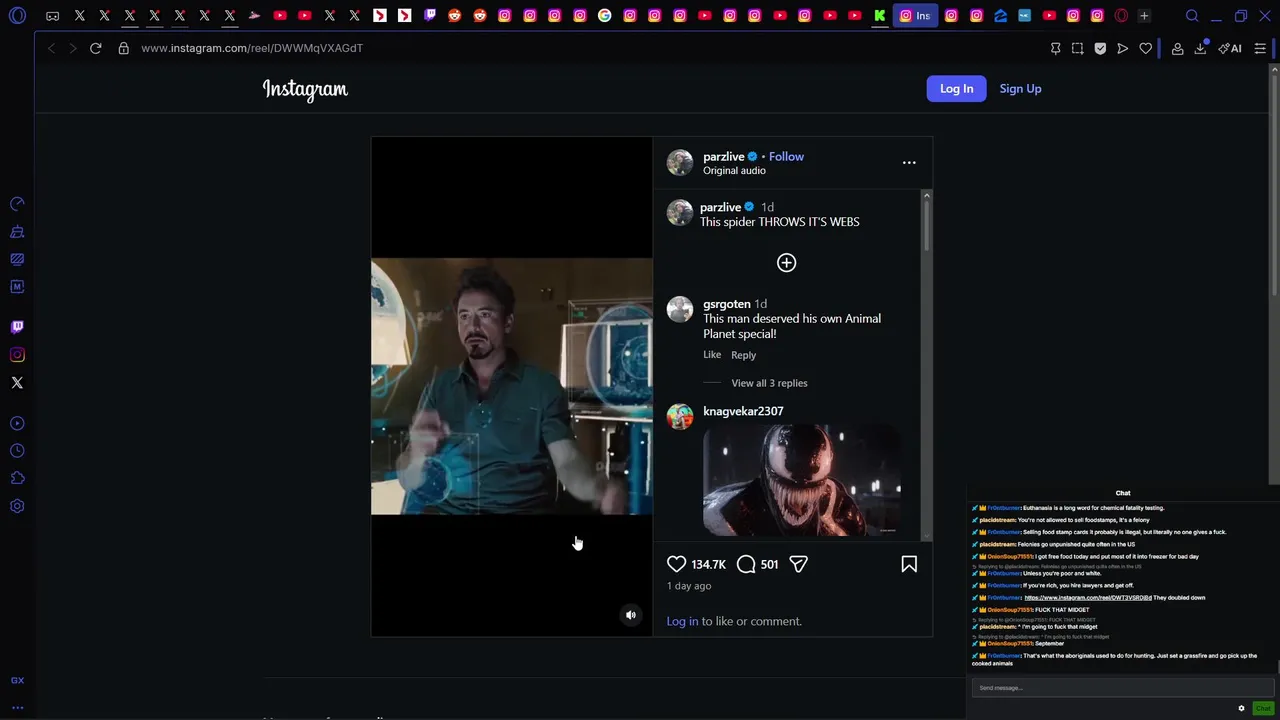The width and height of the screenshot is (1280, 720).
Task: Open the browser profile icon
Action: (1178, 48)
